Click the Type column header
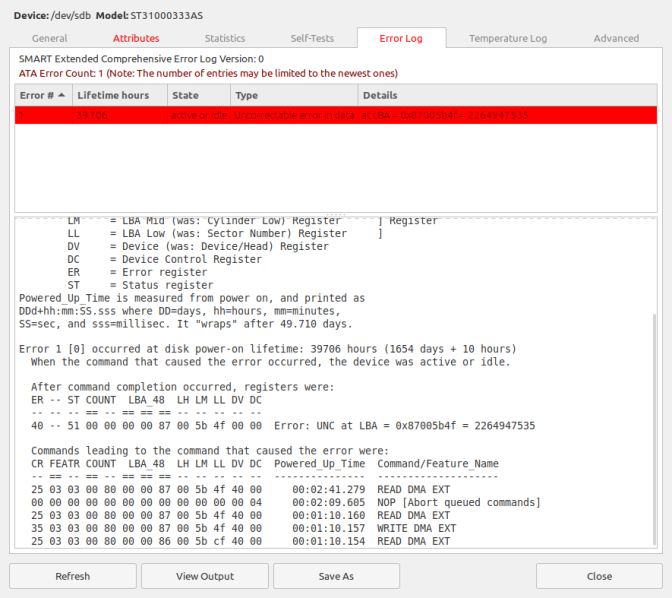The image size is (672, 598). click(x=294, y=95)
